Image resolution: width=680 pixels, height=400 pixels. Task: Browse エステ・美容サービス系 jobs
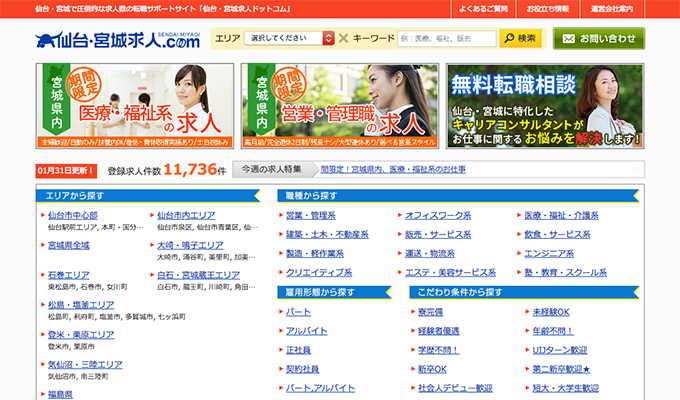[450, 272]
